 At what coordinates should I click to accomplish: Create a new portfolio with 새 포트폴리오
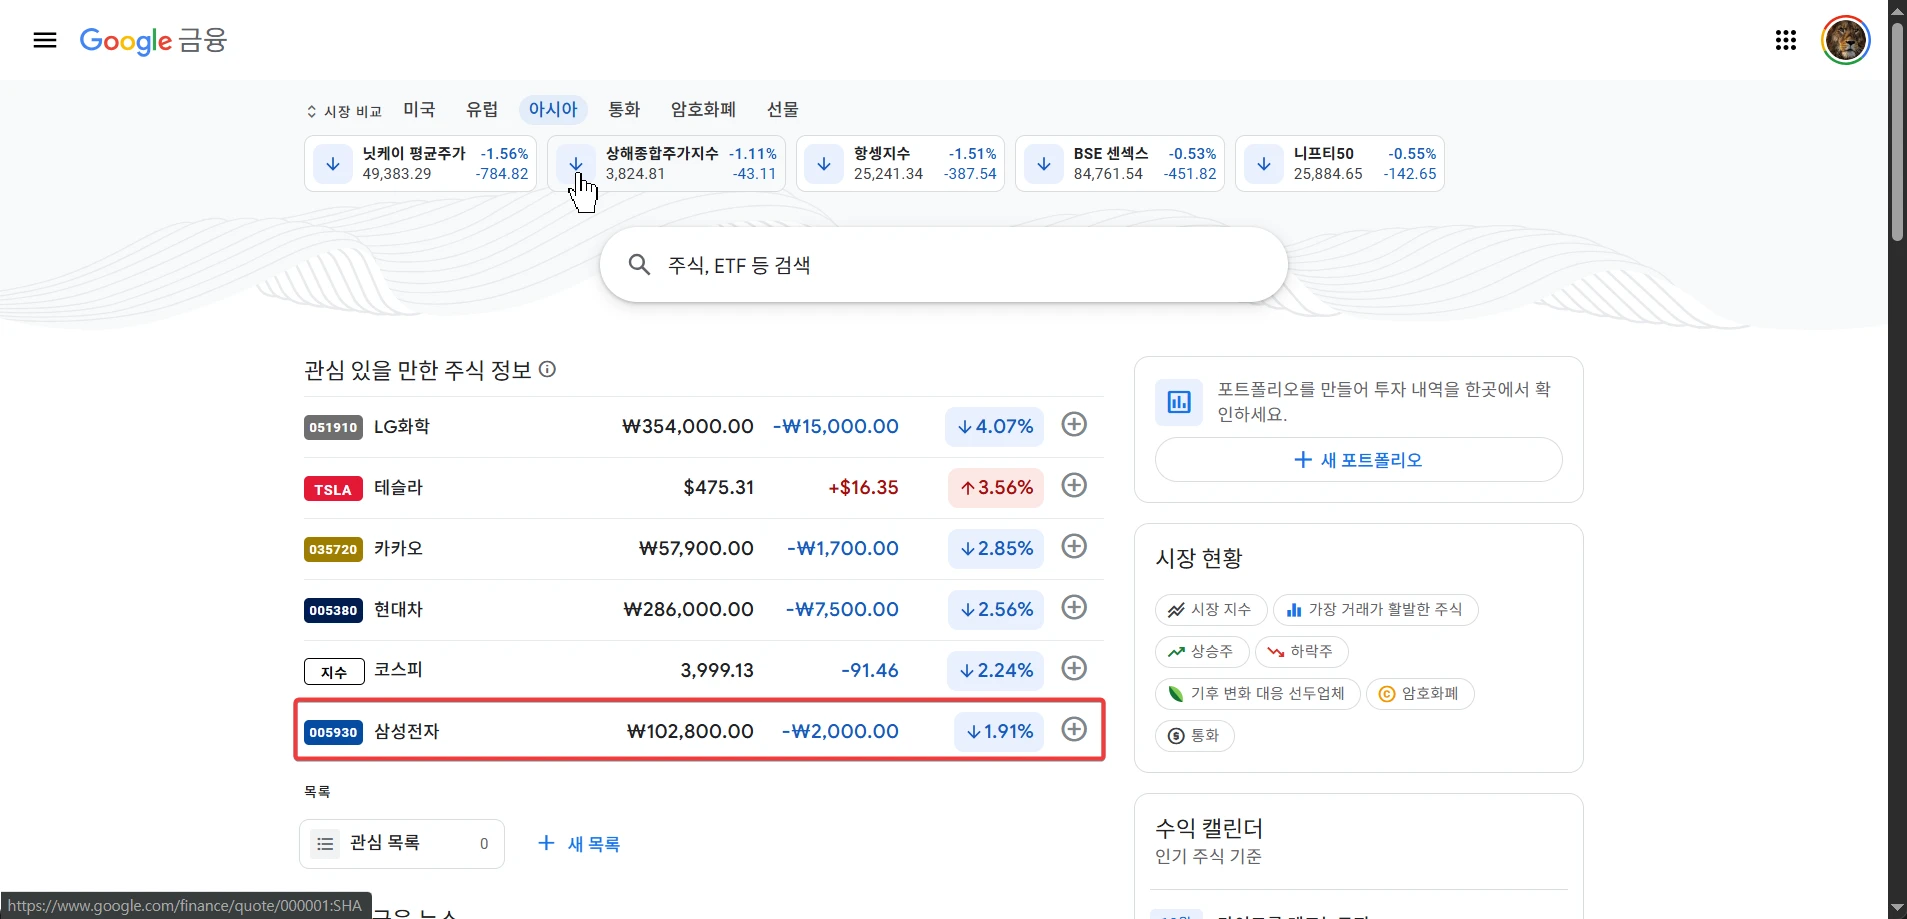tap(1358, 460)
